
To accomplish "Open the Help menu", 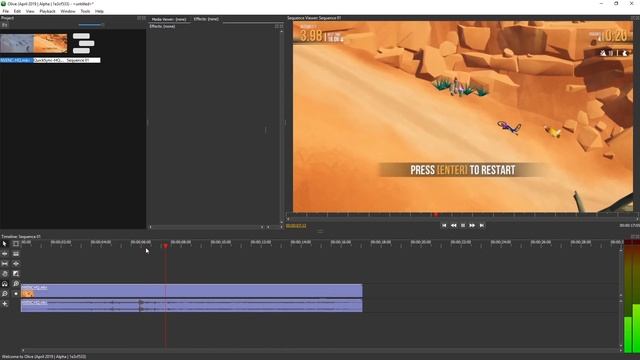I will tap(99, 11).
